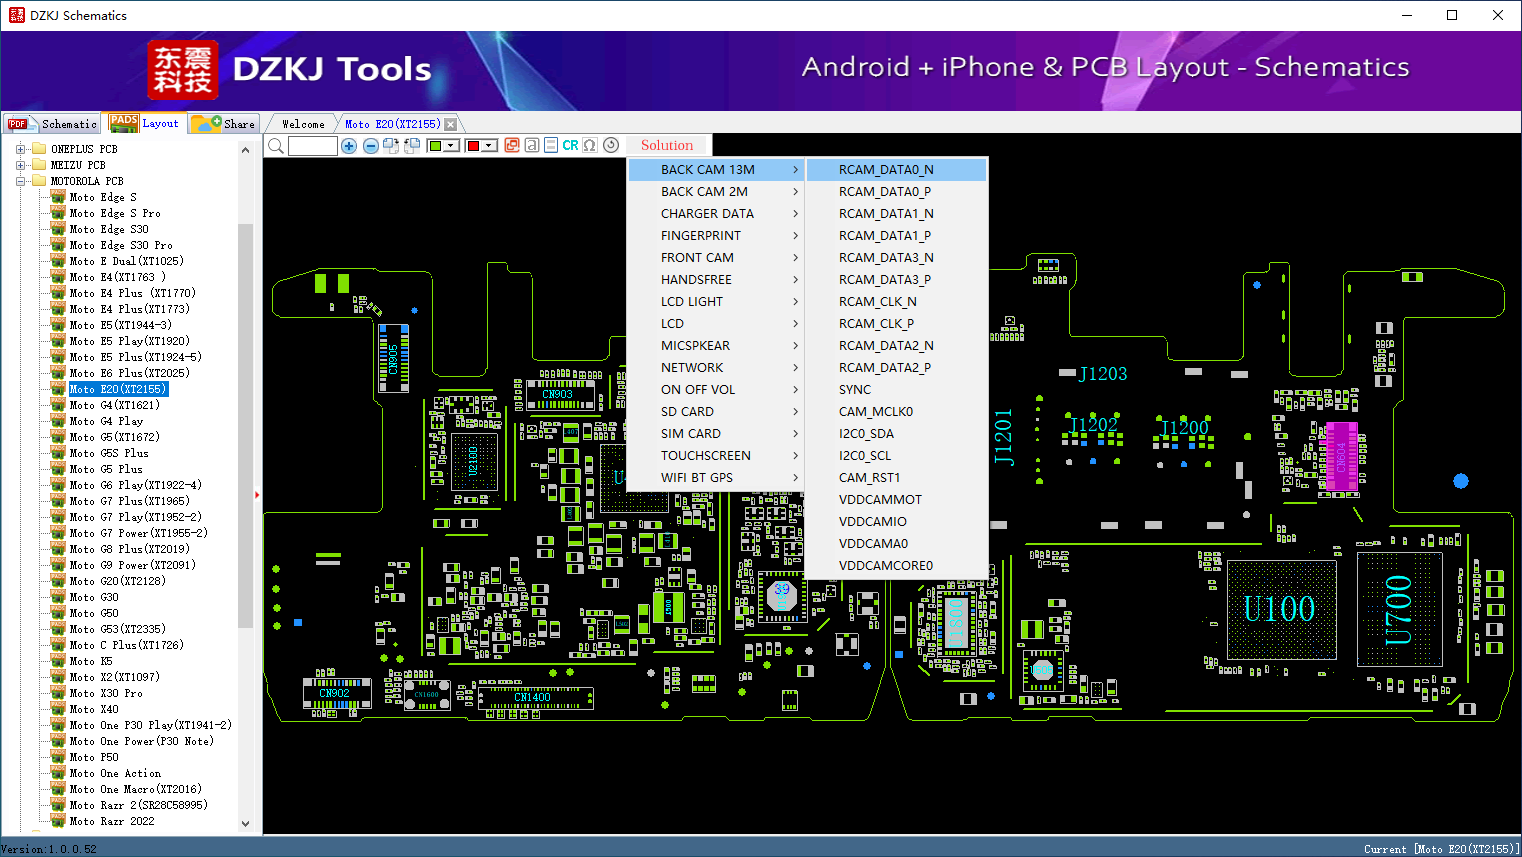Click the component search input field
This screenshot has width=1522, height=857.
point(313,146)
